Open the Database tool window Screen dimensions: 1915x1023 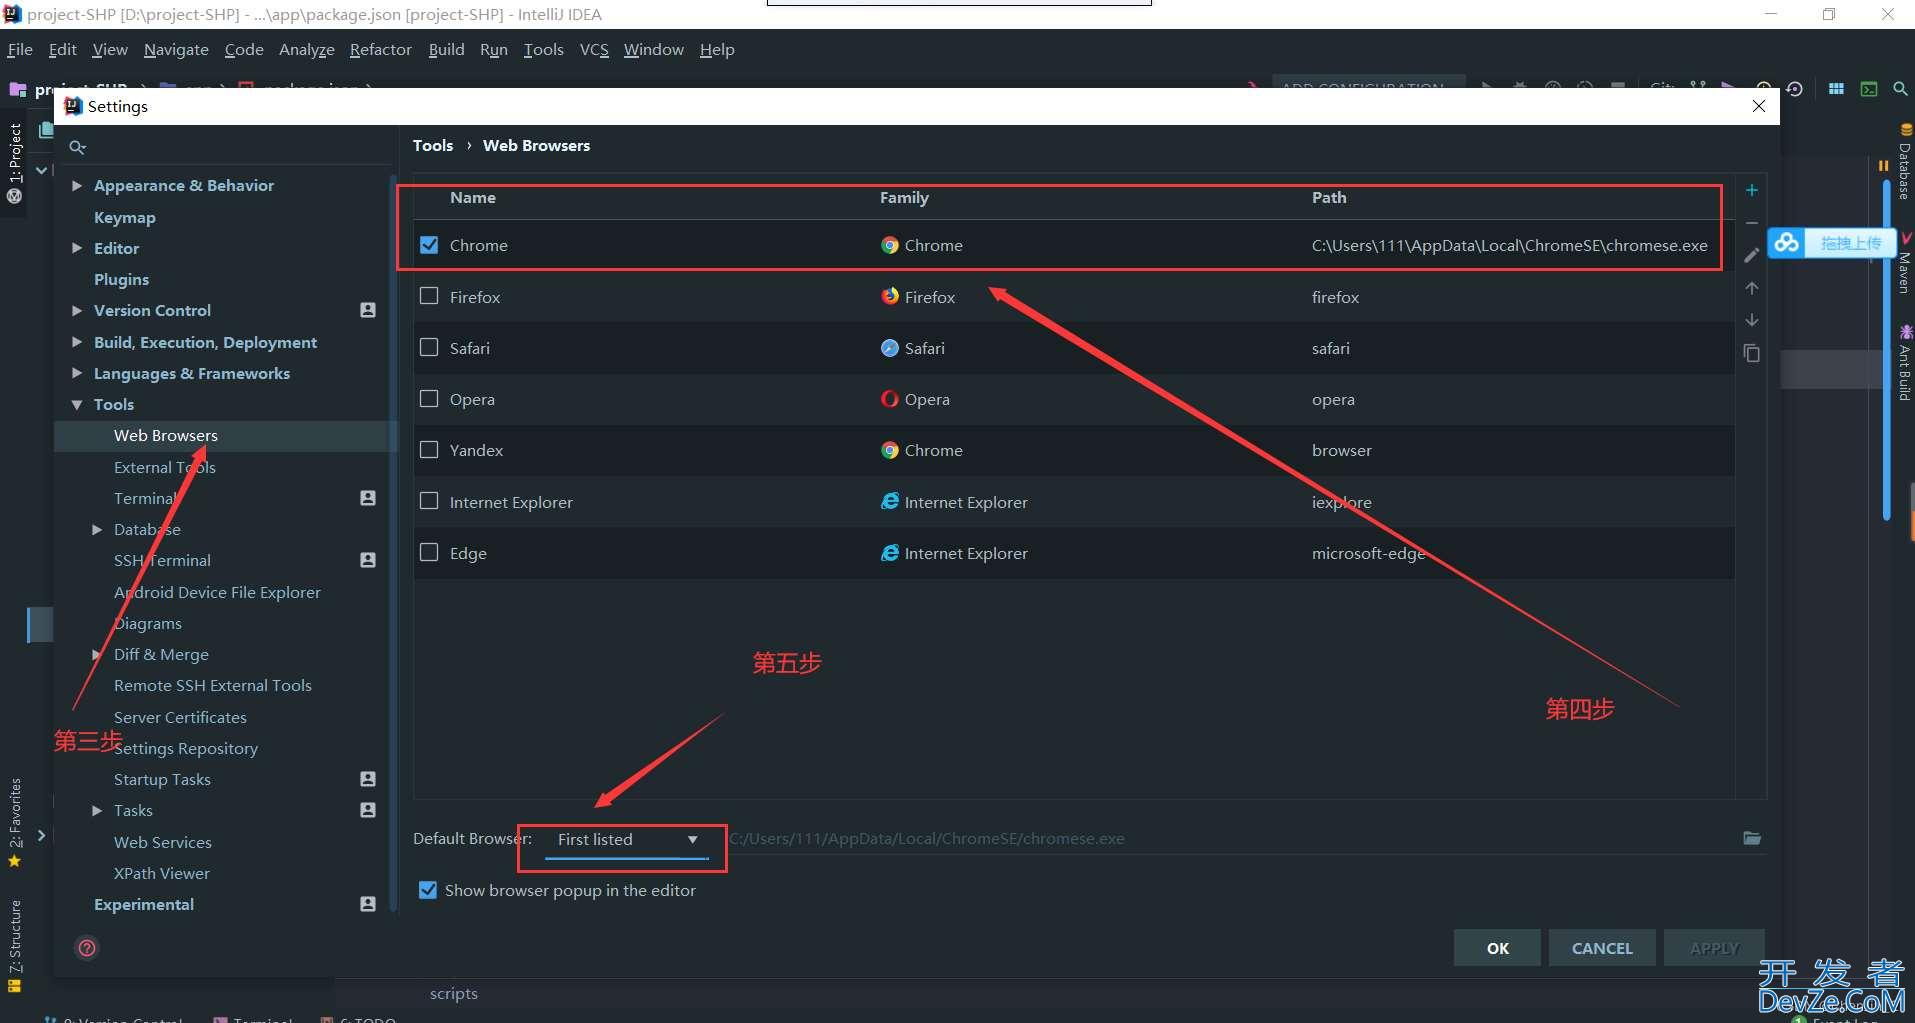tap(1905, 163)
